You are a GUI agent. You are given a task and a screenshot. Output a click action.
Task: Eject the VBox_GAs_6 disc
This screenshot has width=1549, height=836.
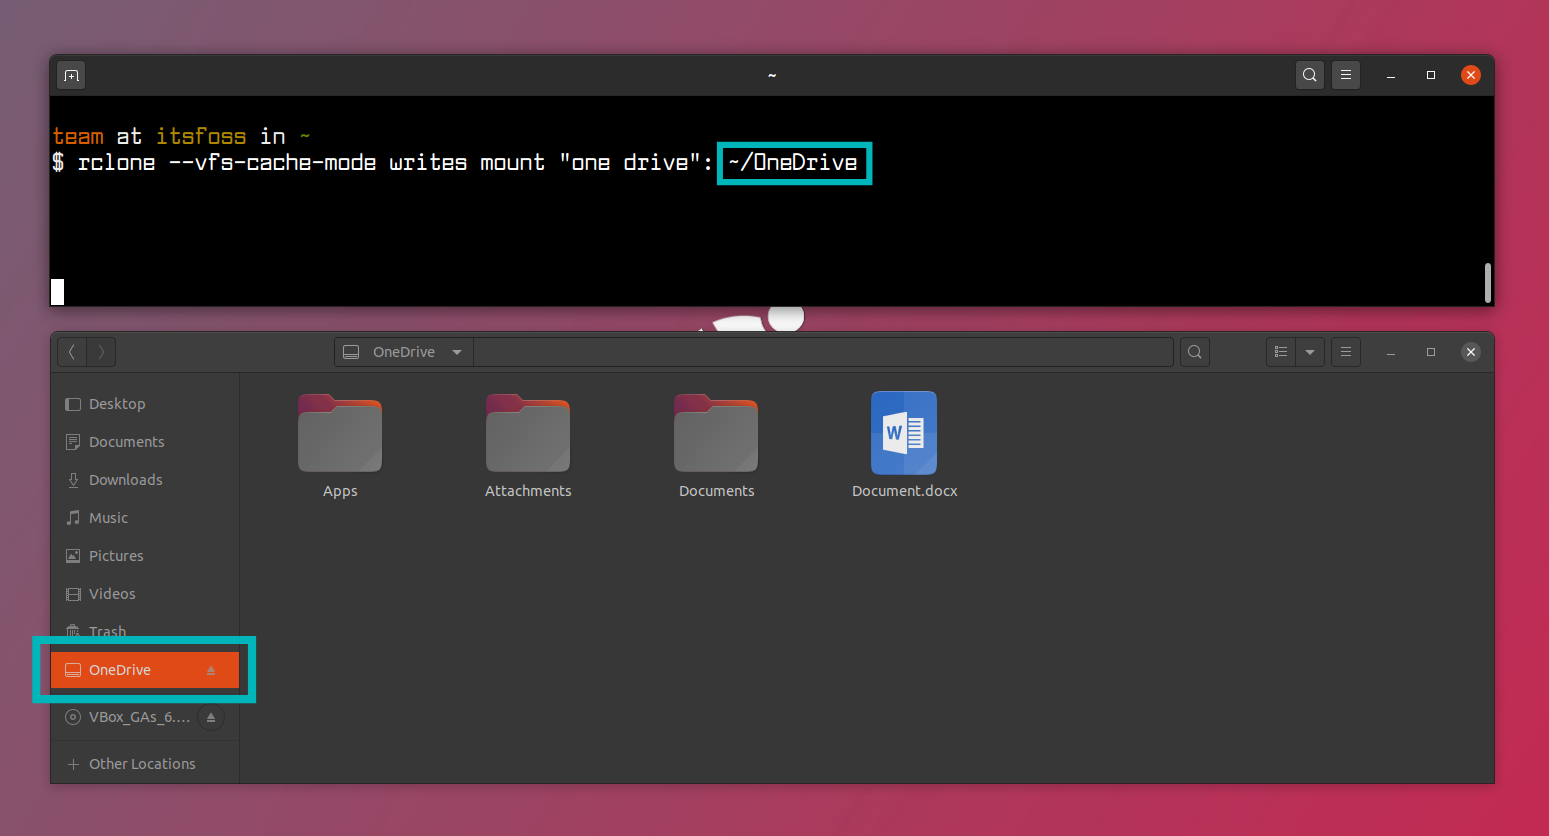210,717
